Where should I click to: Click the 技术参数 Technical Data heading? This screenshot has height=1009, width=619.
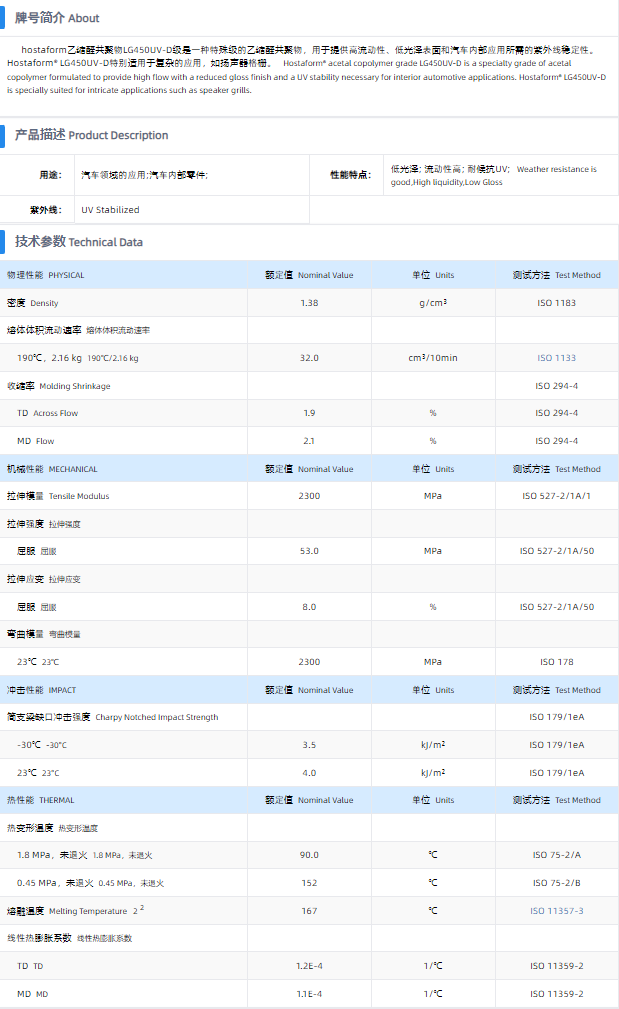(x=79, y=242)
